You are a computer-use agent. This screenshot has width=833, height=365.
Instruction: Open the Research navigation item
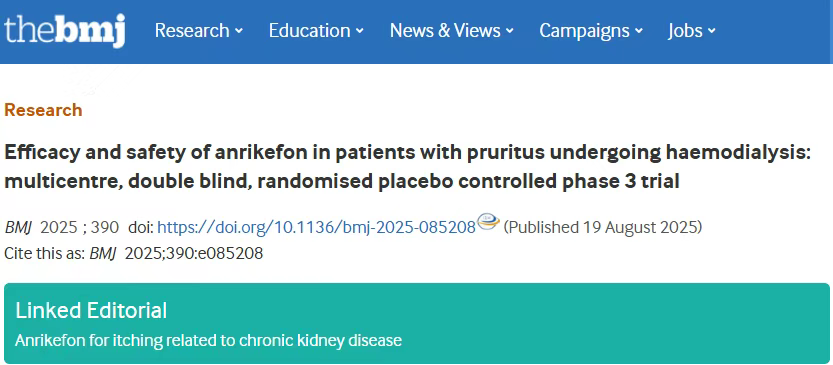coord(193,31)
